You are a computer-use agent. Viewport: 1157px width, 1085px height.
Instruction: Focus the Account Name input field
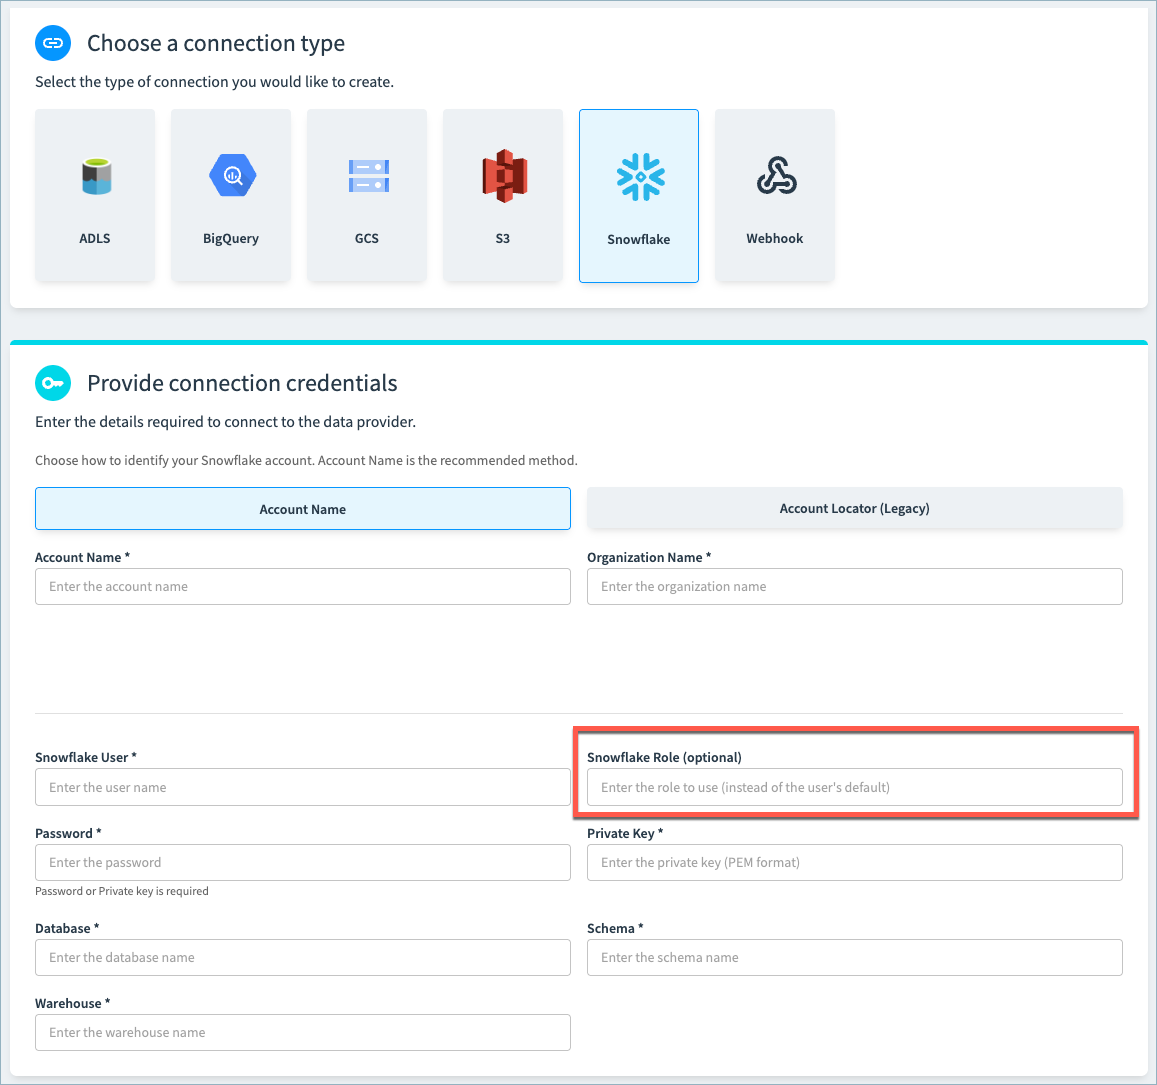coord(303,587)
